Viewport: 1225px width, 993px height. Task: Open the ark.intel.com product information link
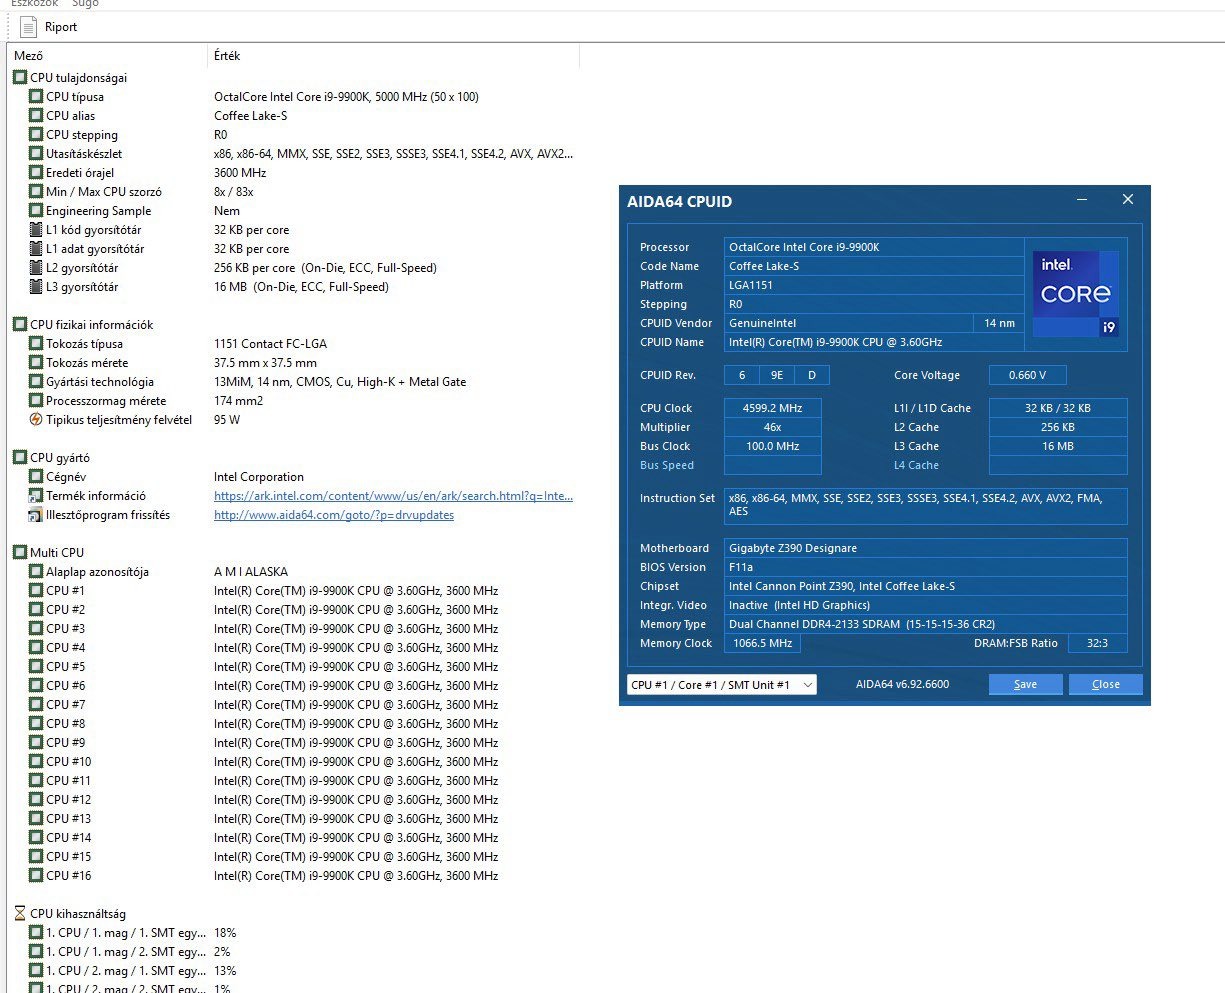pyautogui.click(x=393, y=495)
